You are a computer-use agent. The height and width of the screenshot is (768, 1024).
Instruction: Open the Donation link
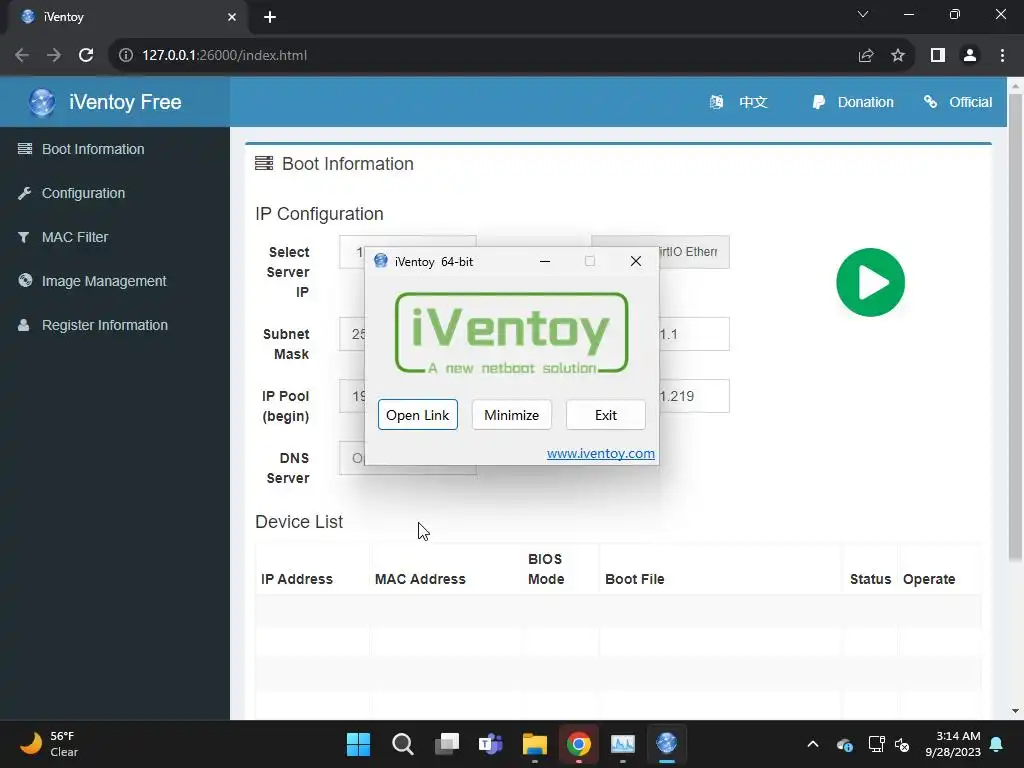coord(865,102)
